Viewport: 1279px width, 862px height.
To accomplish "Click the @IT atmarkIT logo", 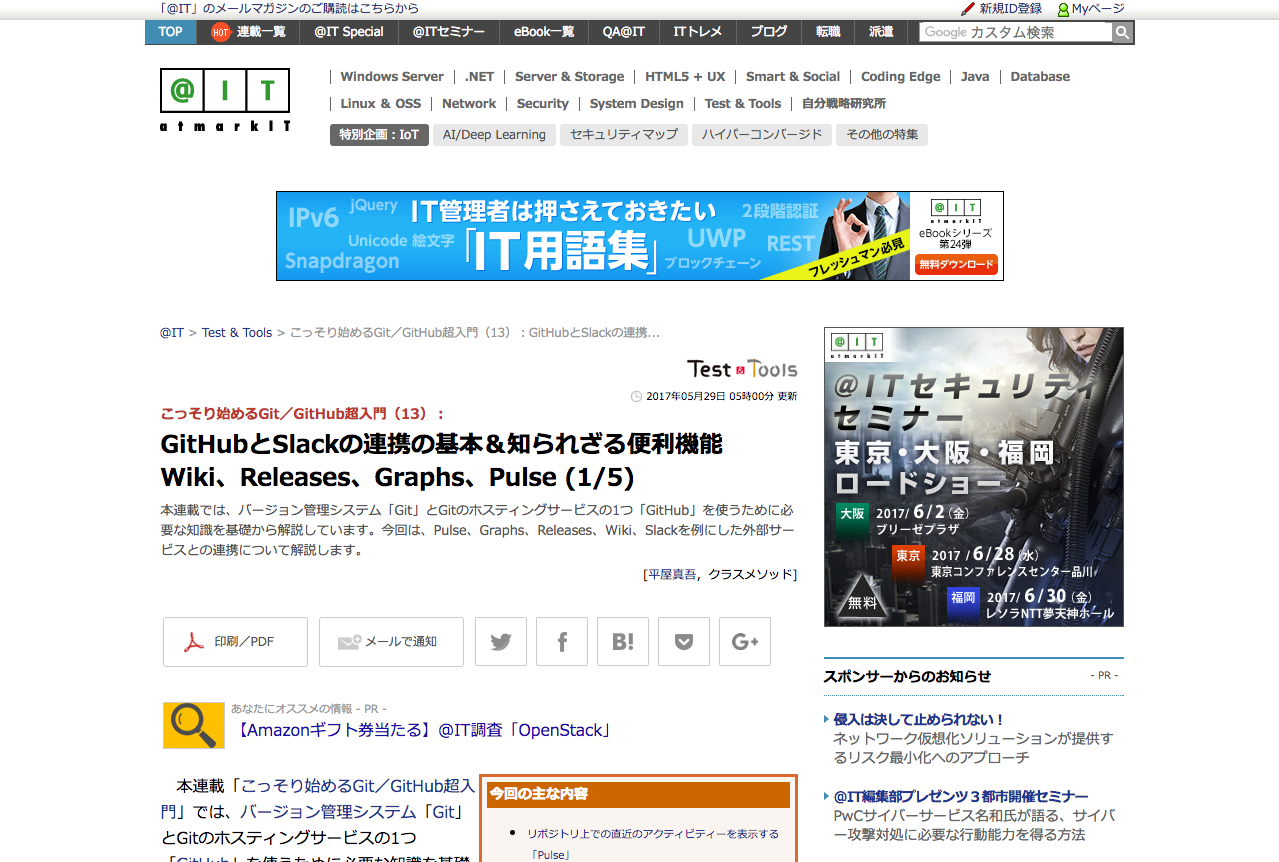I will pyautogui.click(x=225, y=100).
